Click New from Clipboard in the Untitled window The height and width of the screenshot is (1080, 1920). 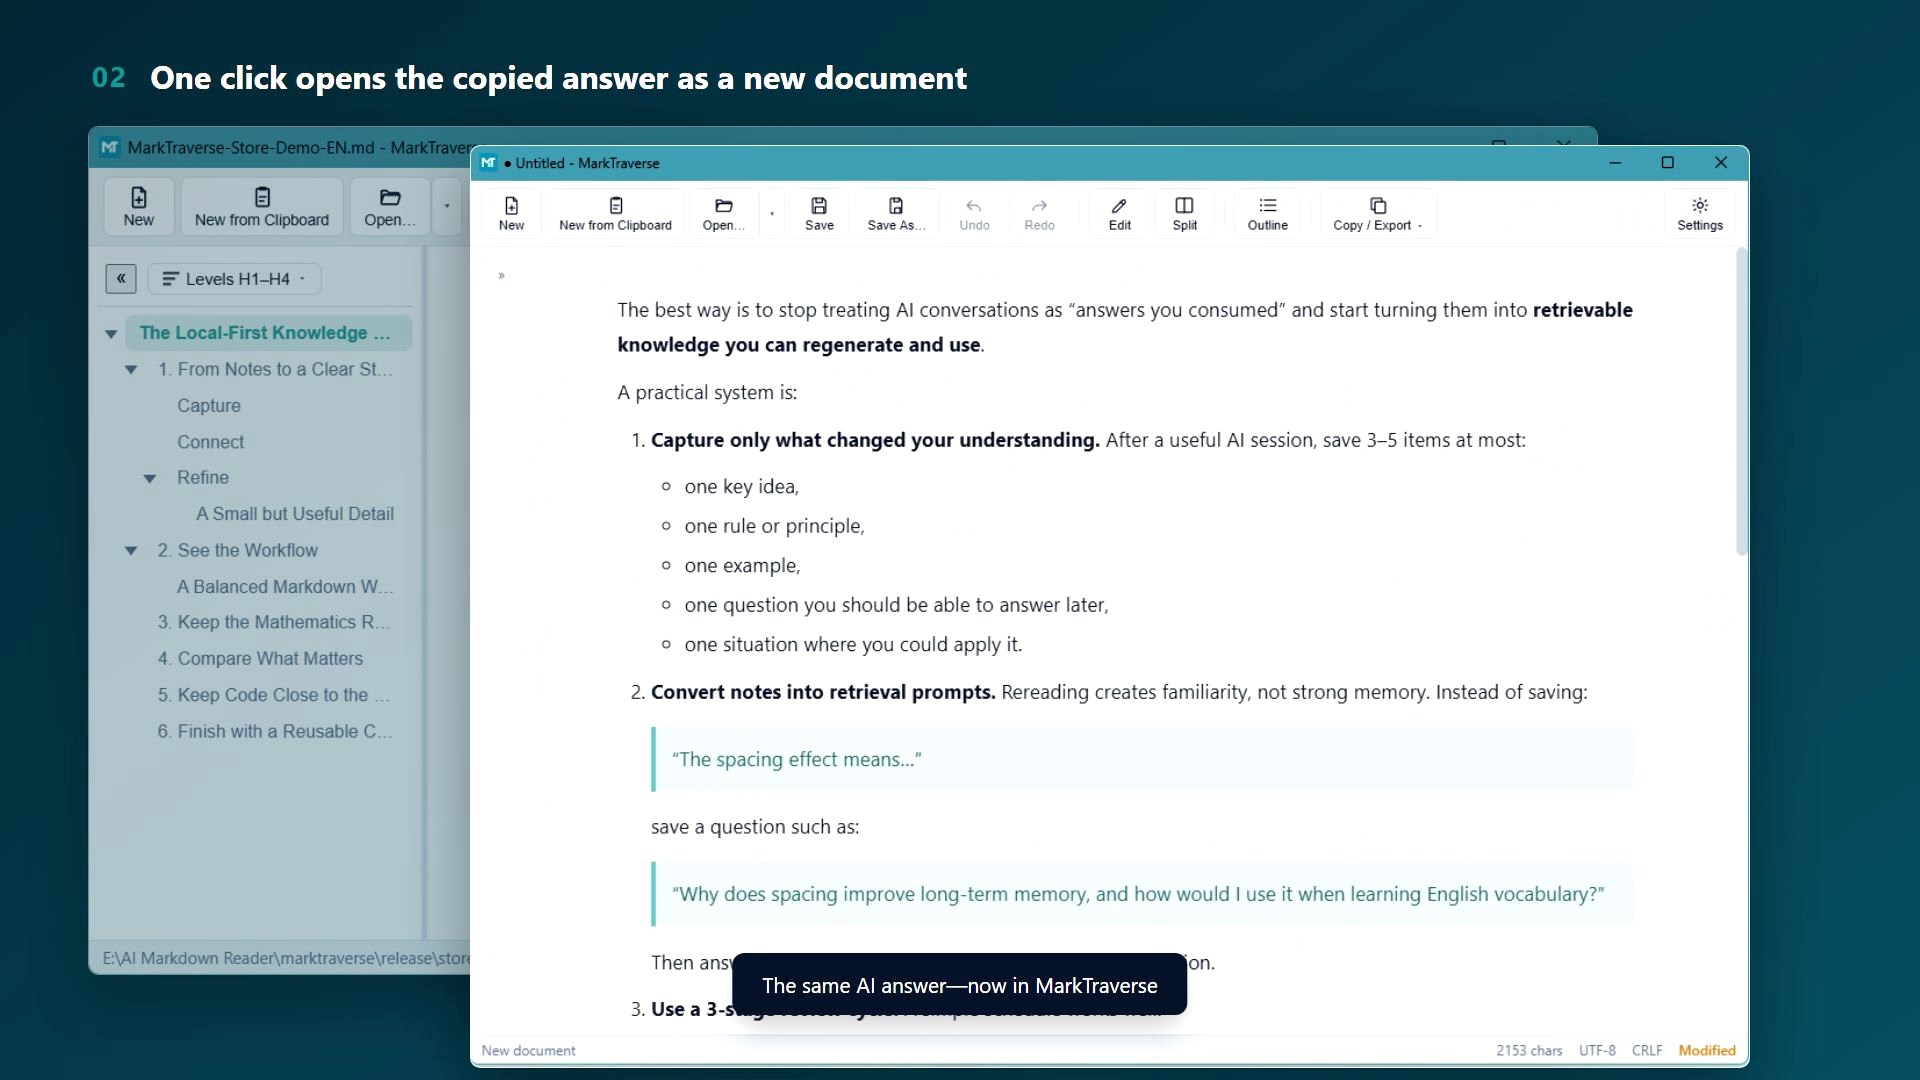(x=615, y=213)
